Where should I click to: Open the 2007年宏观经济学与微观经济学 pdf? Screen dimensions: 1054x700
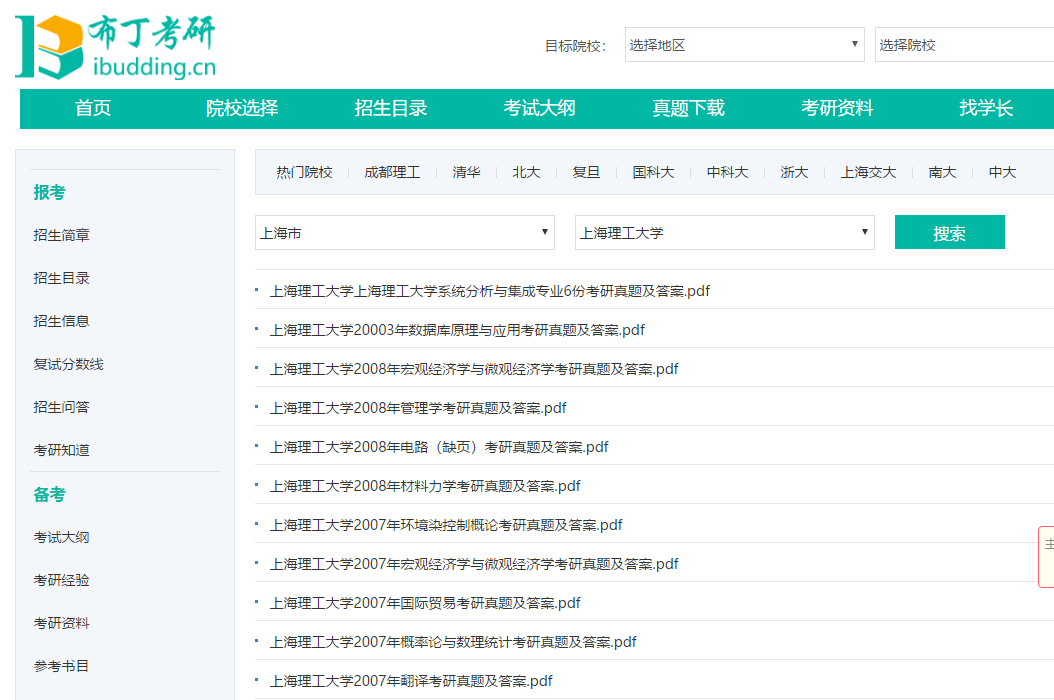(x=474, y=564)
